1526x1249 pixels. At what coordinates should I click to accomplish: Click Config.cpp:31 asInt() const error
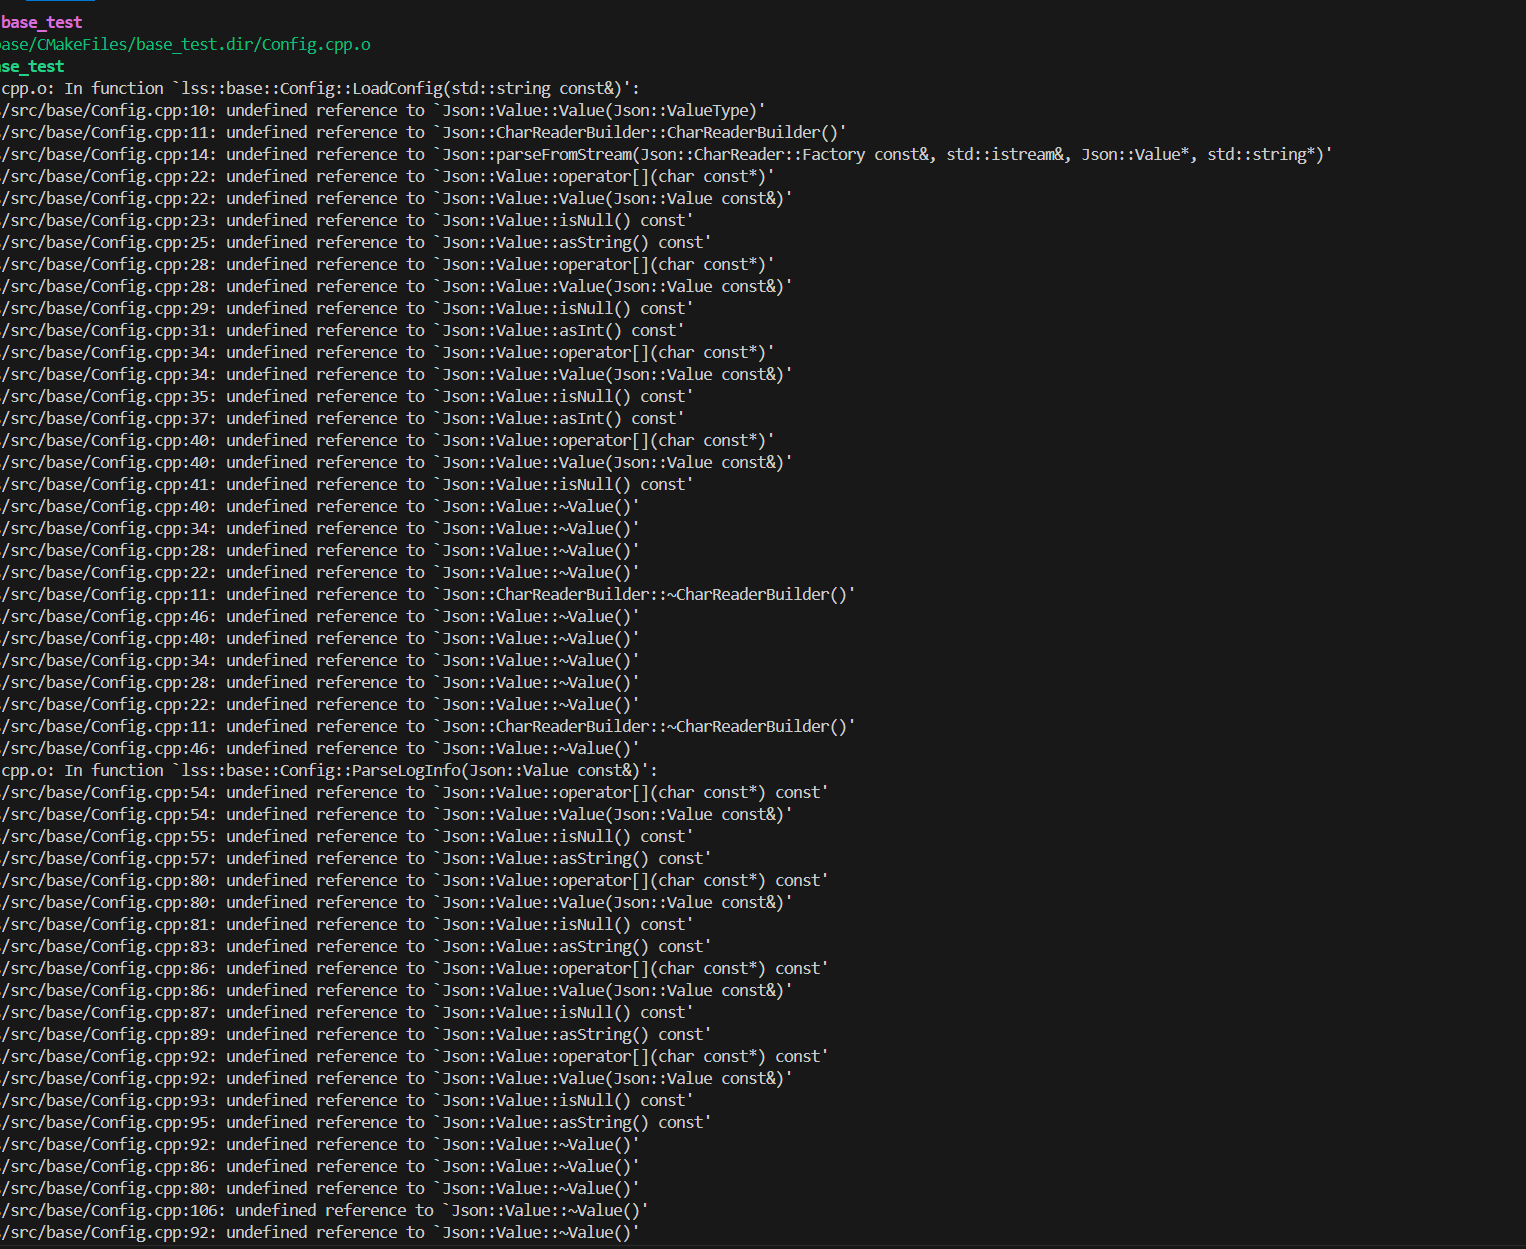pos(343,330)
